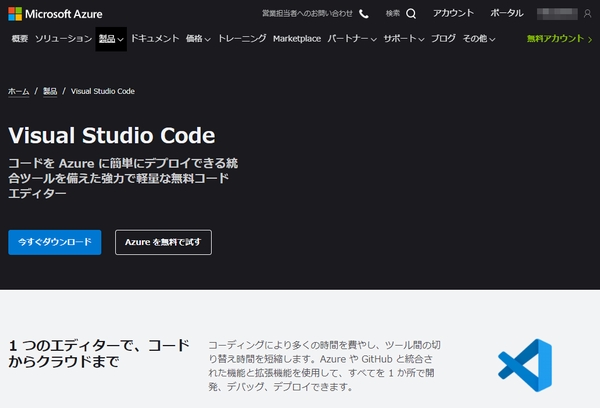
Task: Expand the サポート dropdown menu
Action: (404, 39)
